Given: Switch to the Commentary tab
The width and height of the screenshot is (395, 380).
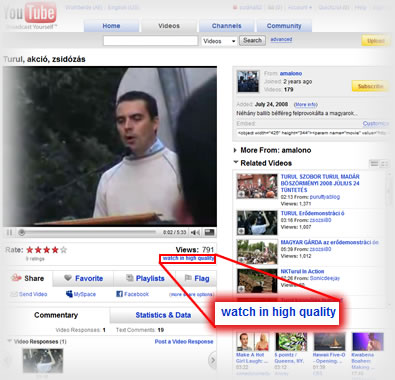Looking at the screenshot, I should point(56,315).
